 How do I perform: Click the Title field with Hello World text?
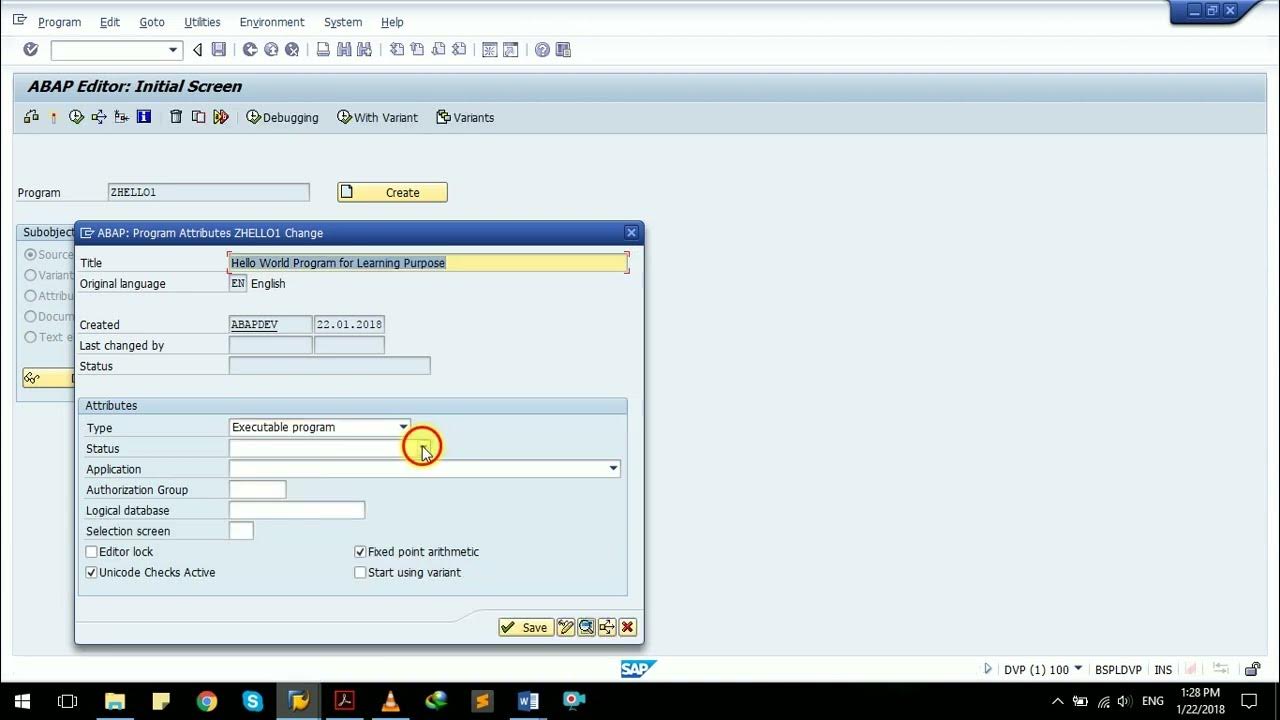pos(428,263)
